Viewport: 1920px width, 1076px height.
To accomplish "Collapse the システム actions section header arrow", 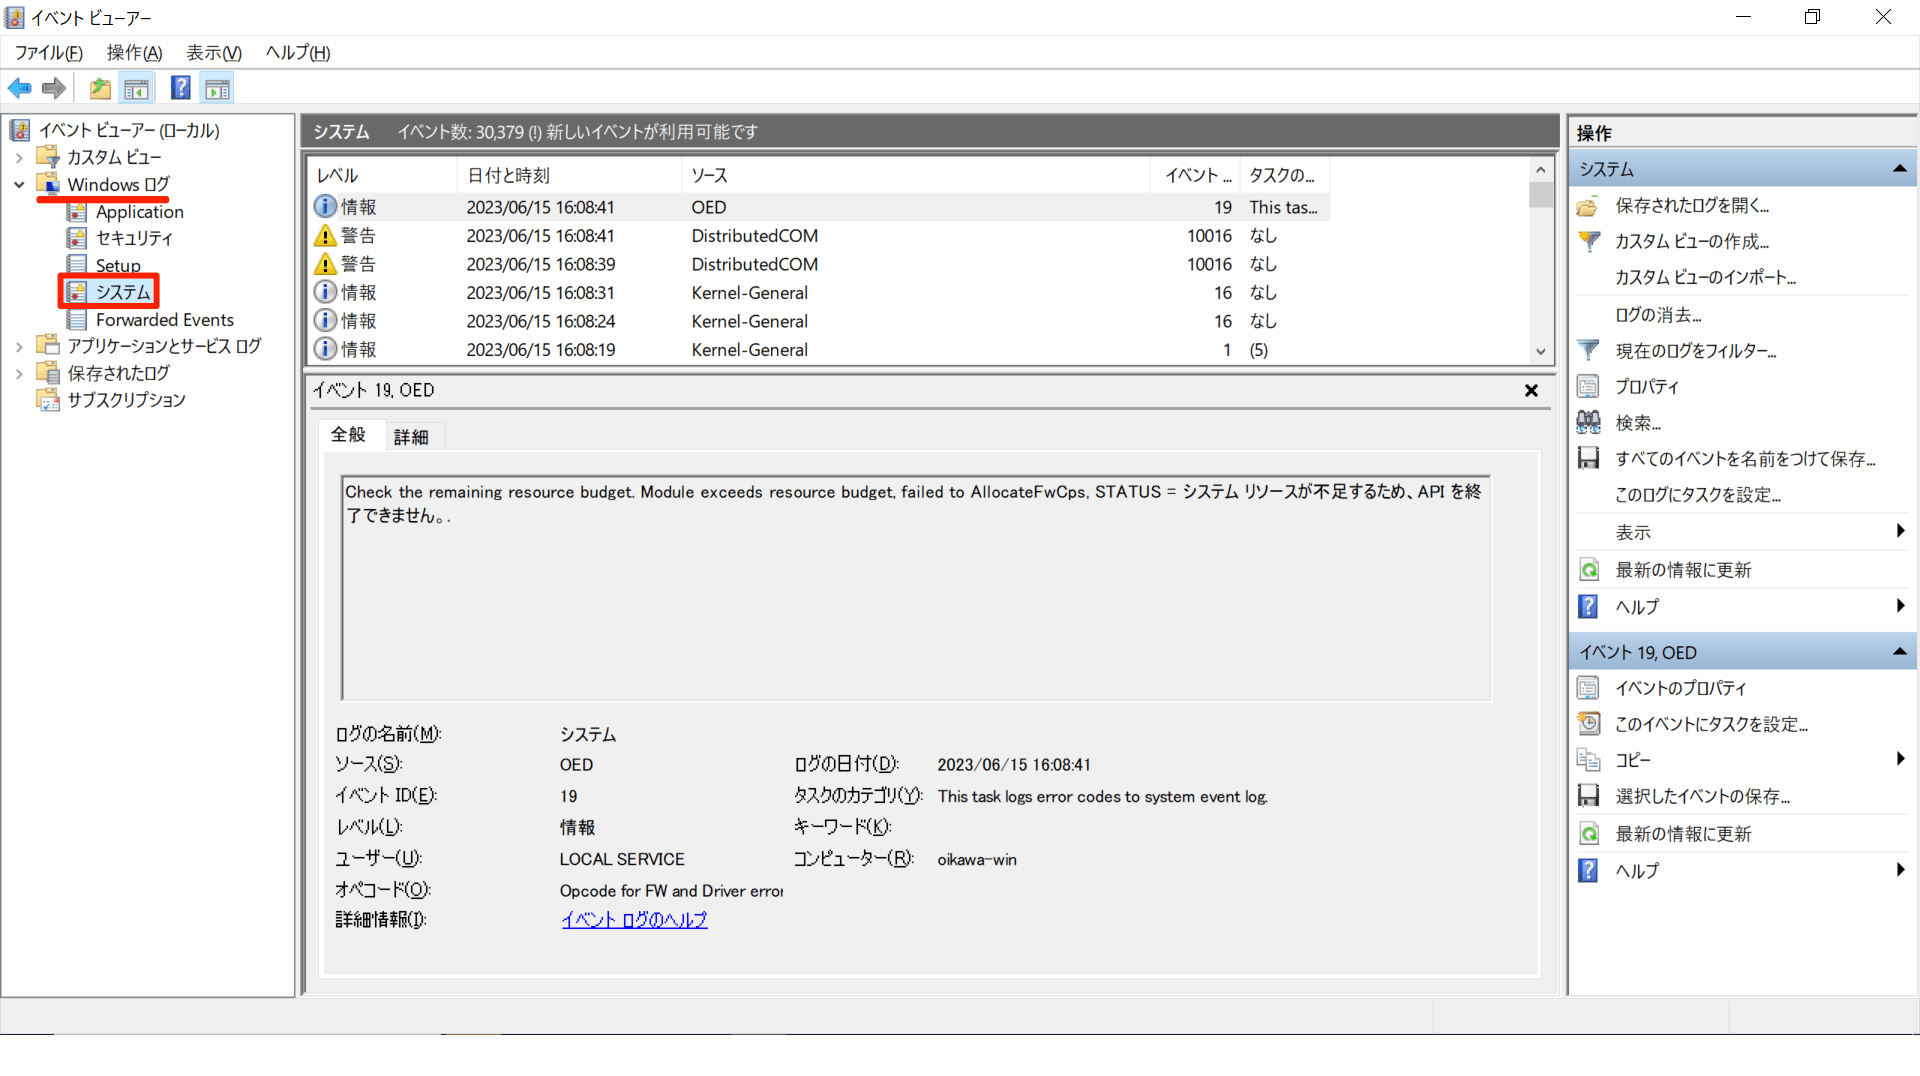I will [1899, 169].
